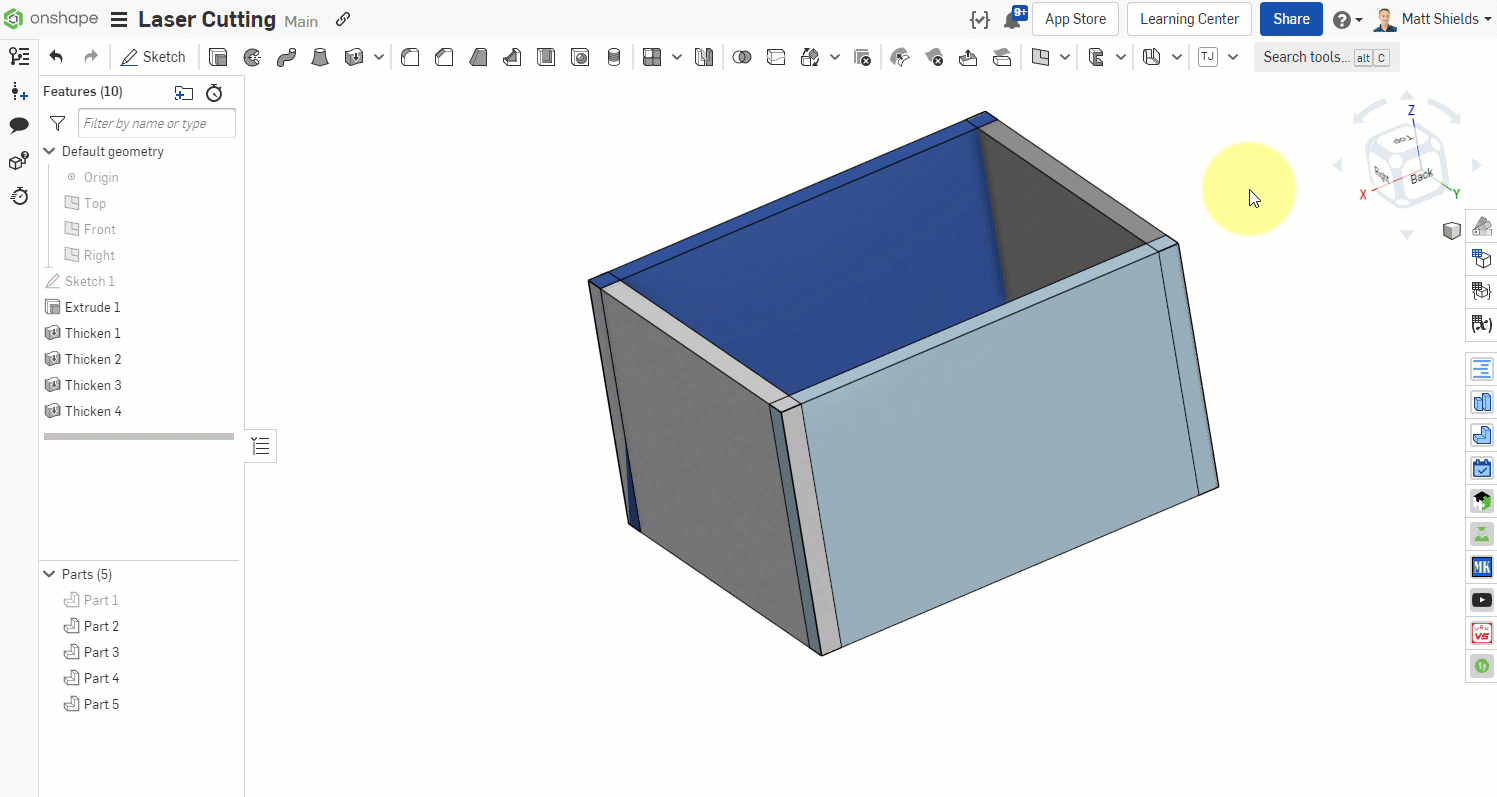This screenshot has width=1497, height=797.
Task: Select the Revolve tool
Action: [251, 57]
